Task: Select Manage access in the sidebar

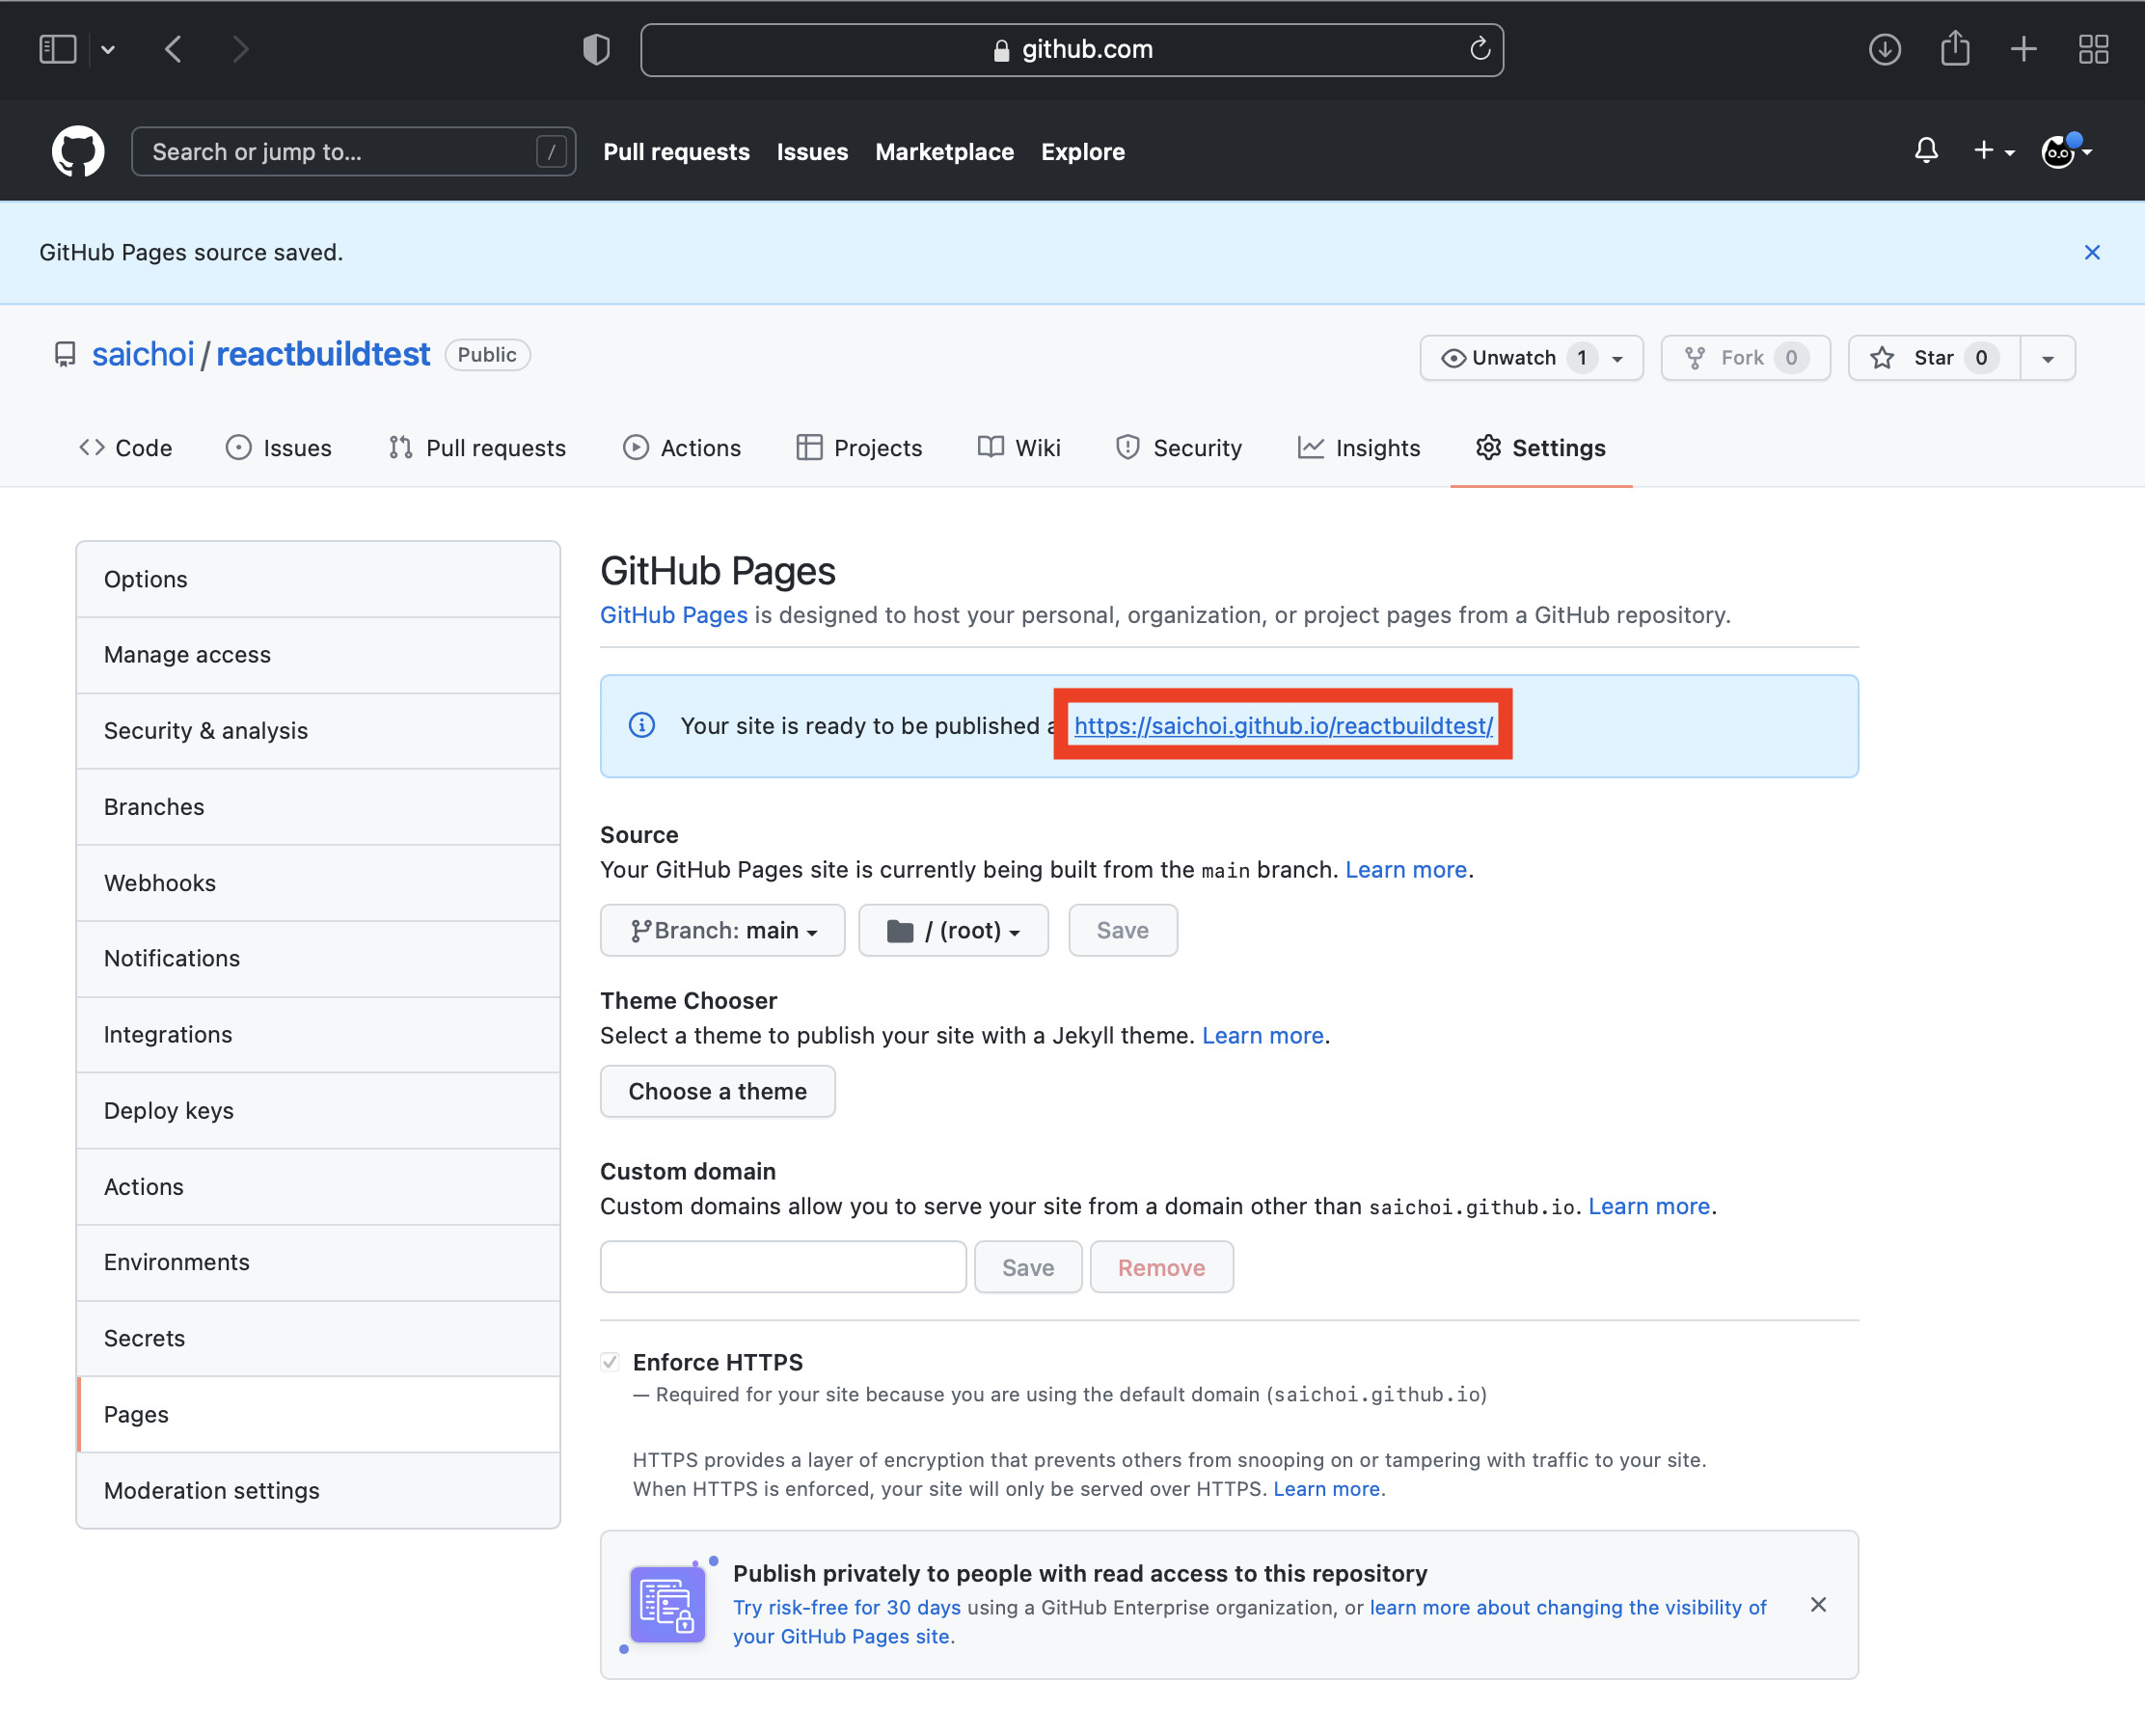Action: pos(318,655)
